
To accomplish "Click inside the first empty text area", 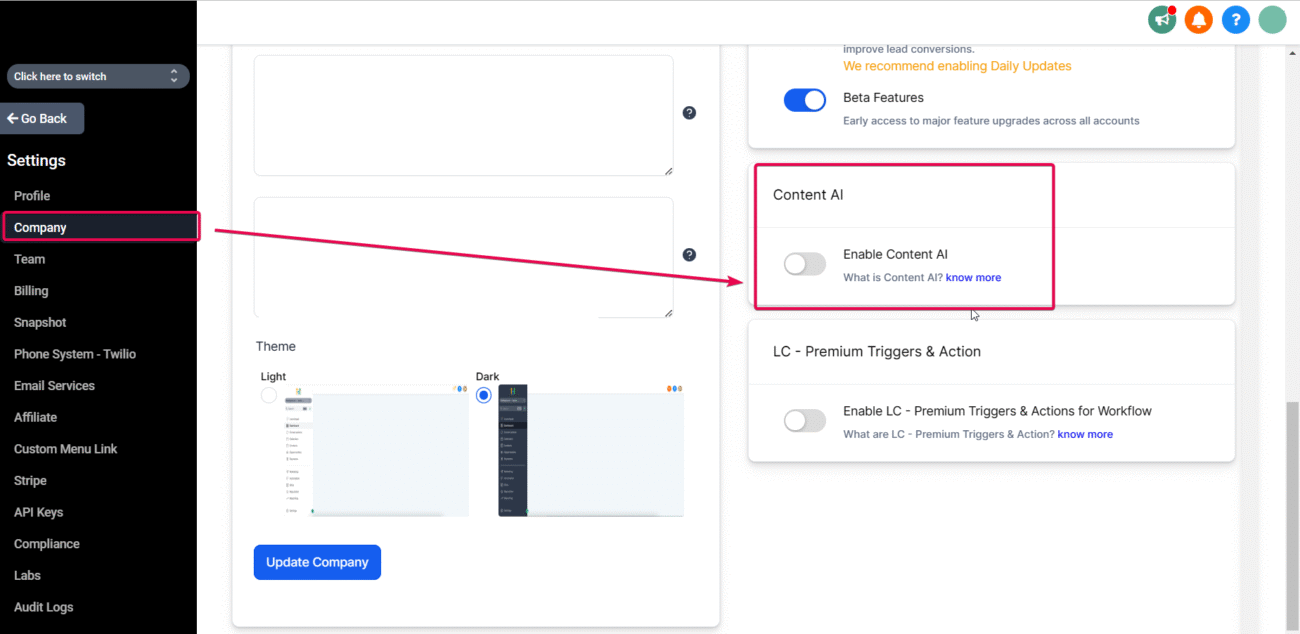I will point(463,115).
